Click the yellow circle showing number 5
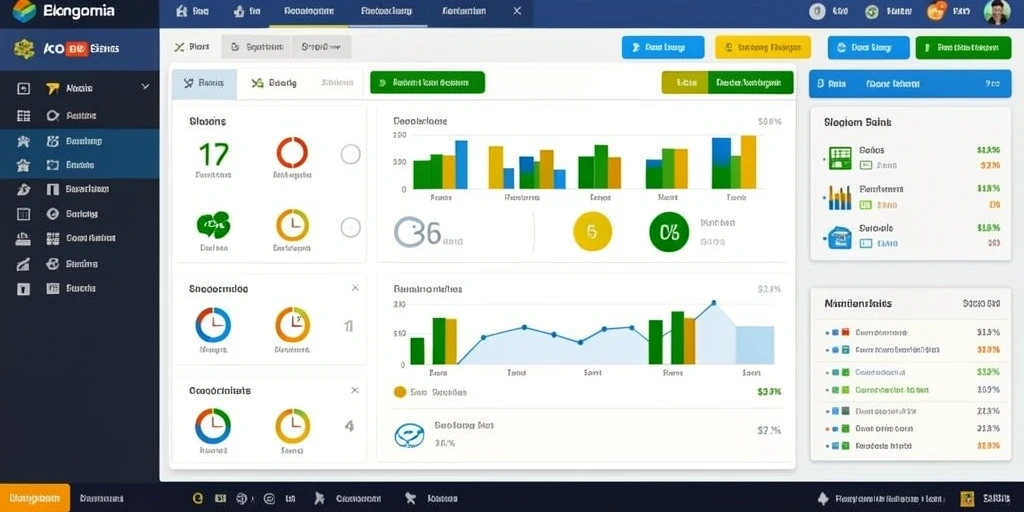Screen dimensions: 1024x512 click(592, 232)
